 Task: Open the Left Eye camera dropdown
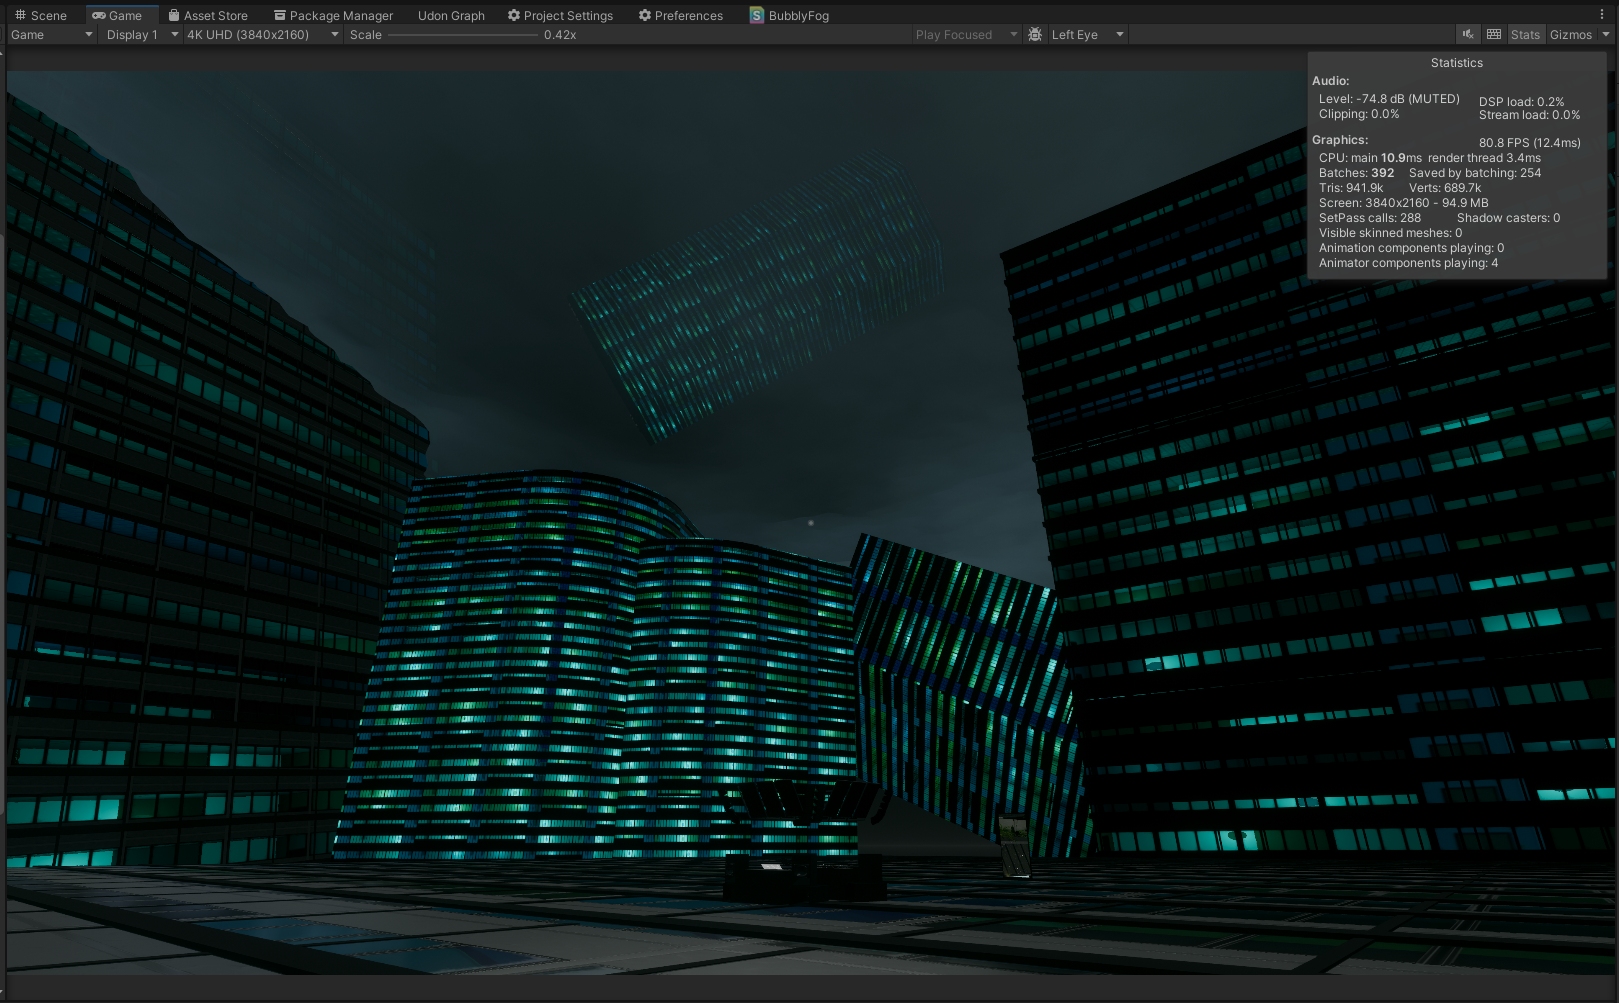pos(1087,34)
